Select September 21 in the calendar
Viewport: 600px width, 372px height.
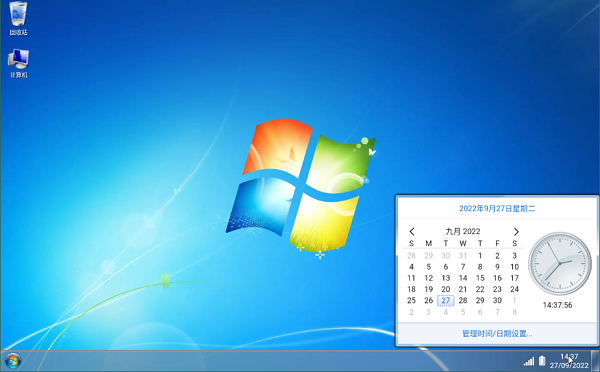point(463,289)
